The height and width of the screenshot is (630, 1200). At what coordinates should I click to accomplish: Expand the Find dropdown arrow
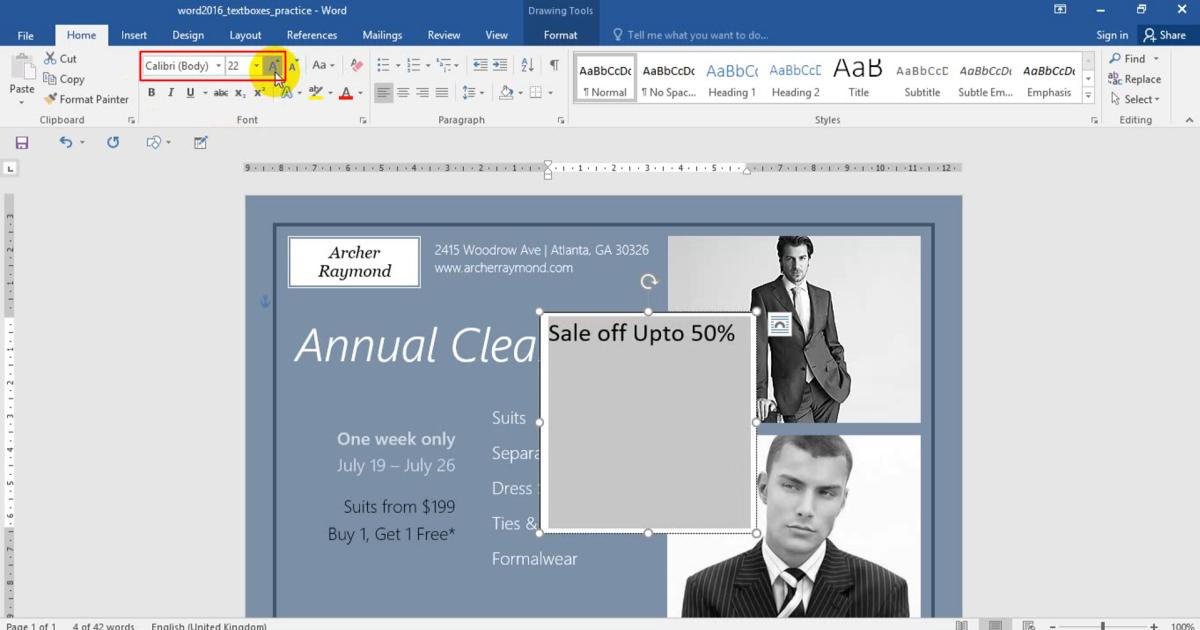(1156, 59)
